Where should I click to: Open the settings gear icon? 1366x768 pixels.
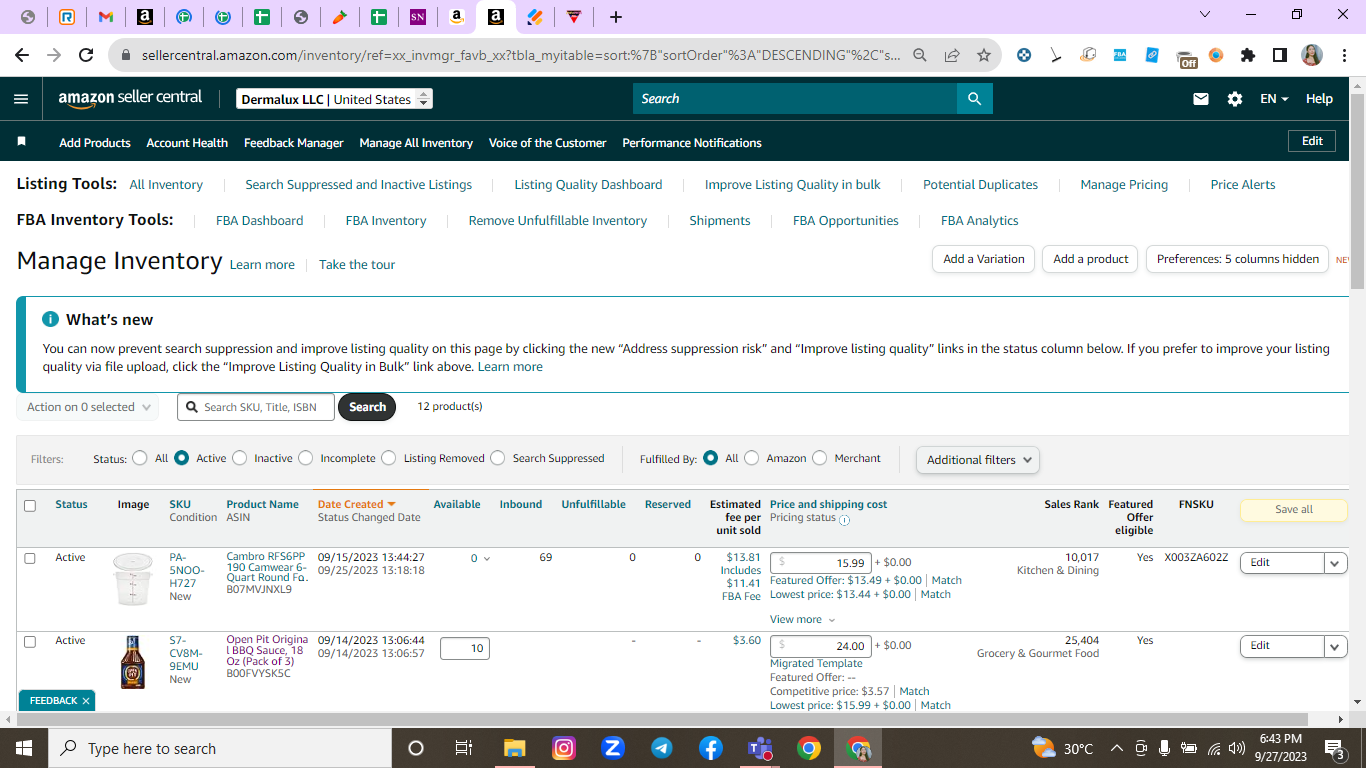point(1235,99)
